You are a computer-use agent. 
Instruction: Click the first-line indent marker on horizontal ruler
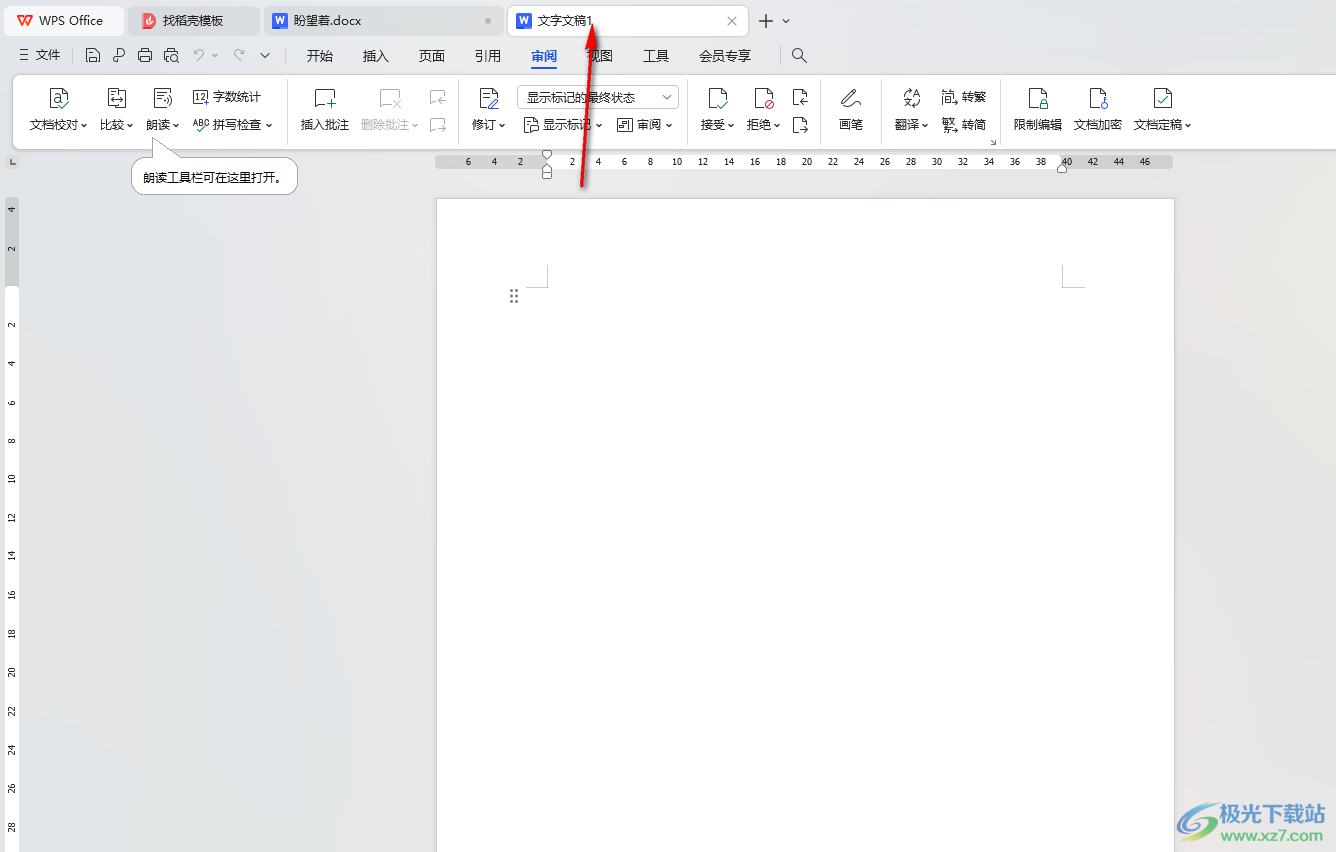546,155
